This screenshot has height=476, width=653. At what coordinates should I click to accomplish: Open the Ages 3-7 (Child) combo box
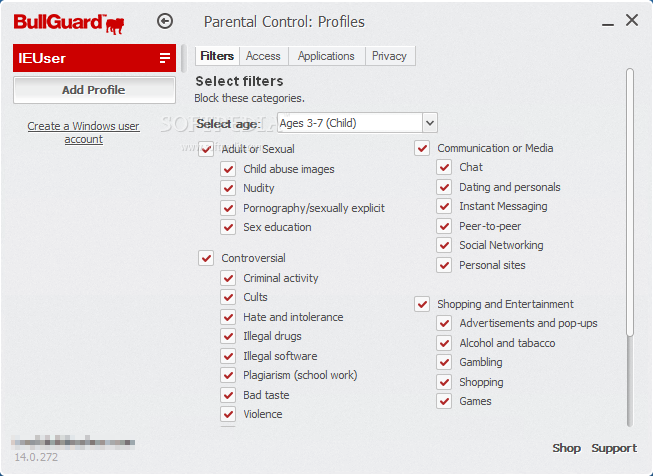pyautogui.click(x=357, y=123)
